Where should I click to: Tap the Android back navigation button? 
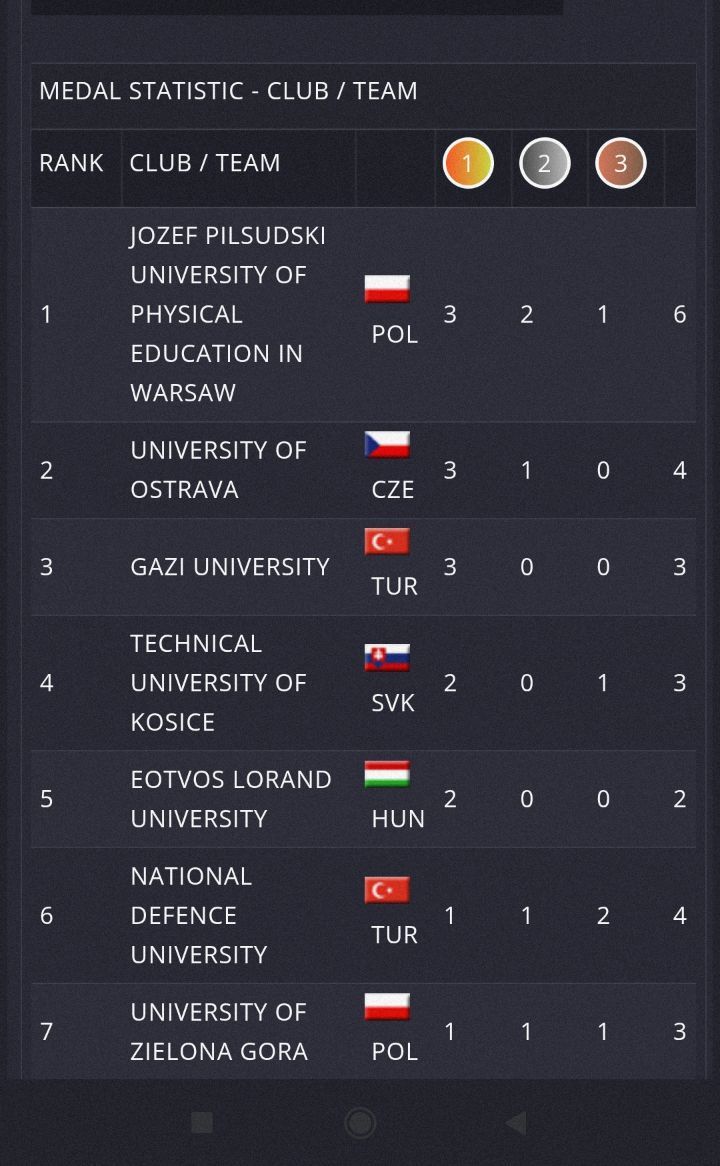coord(516,1123)
